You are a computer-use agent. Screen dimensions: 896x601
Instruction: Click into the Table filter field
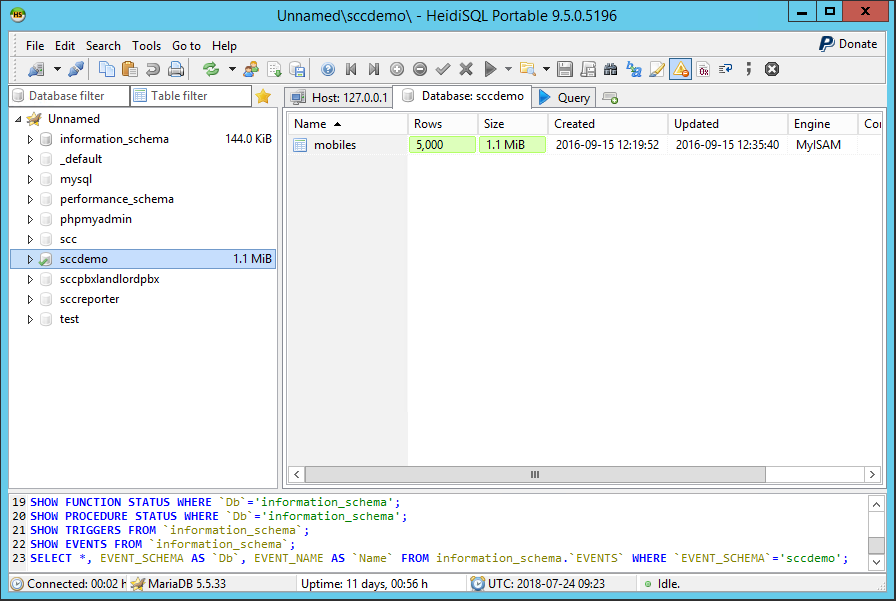click(x=191, y=96)
